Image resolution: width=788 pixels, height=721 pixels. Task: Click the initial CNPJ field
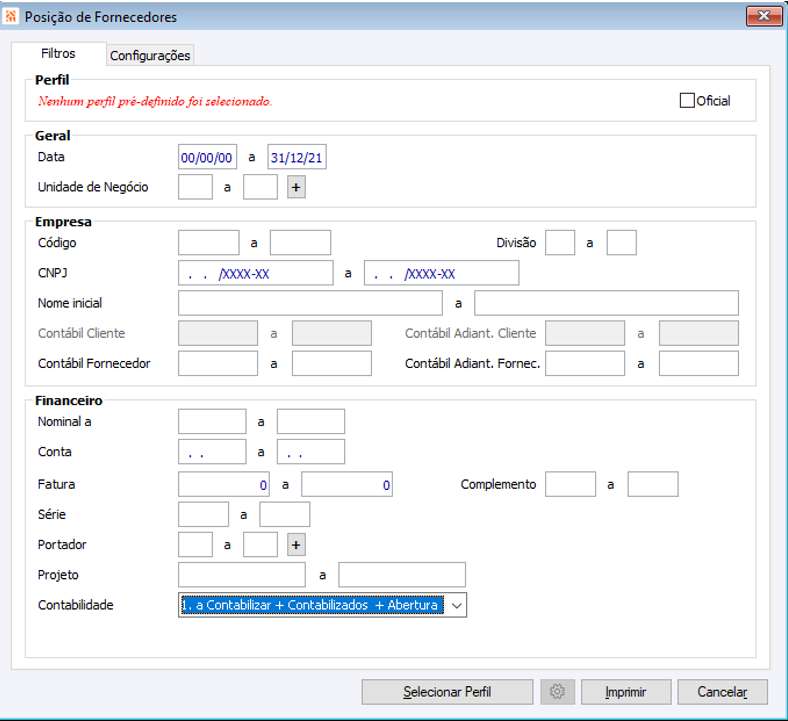click(x=255, y=273)
